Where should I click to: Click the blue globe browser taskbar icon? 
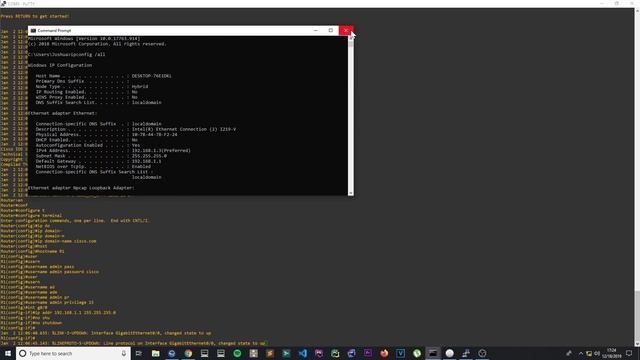point(172,353)
